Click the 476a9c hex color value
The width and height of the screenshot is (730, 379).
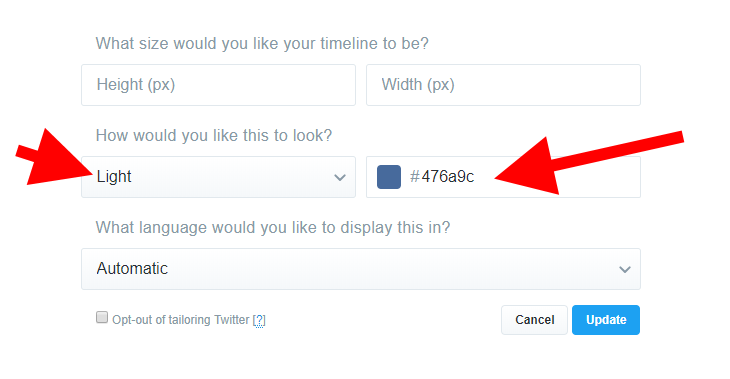[x=447, y=176]
